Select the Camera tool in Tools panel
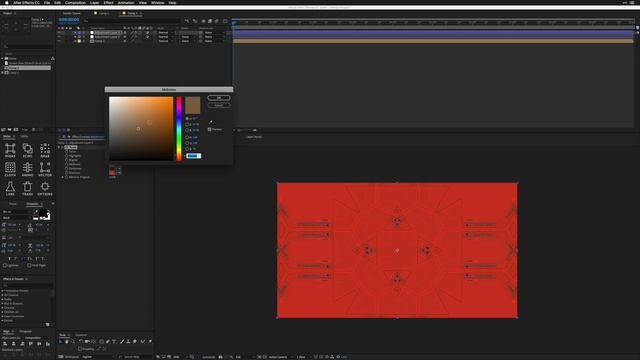 [x=87, y=342]
